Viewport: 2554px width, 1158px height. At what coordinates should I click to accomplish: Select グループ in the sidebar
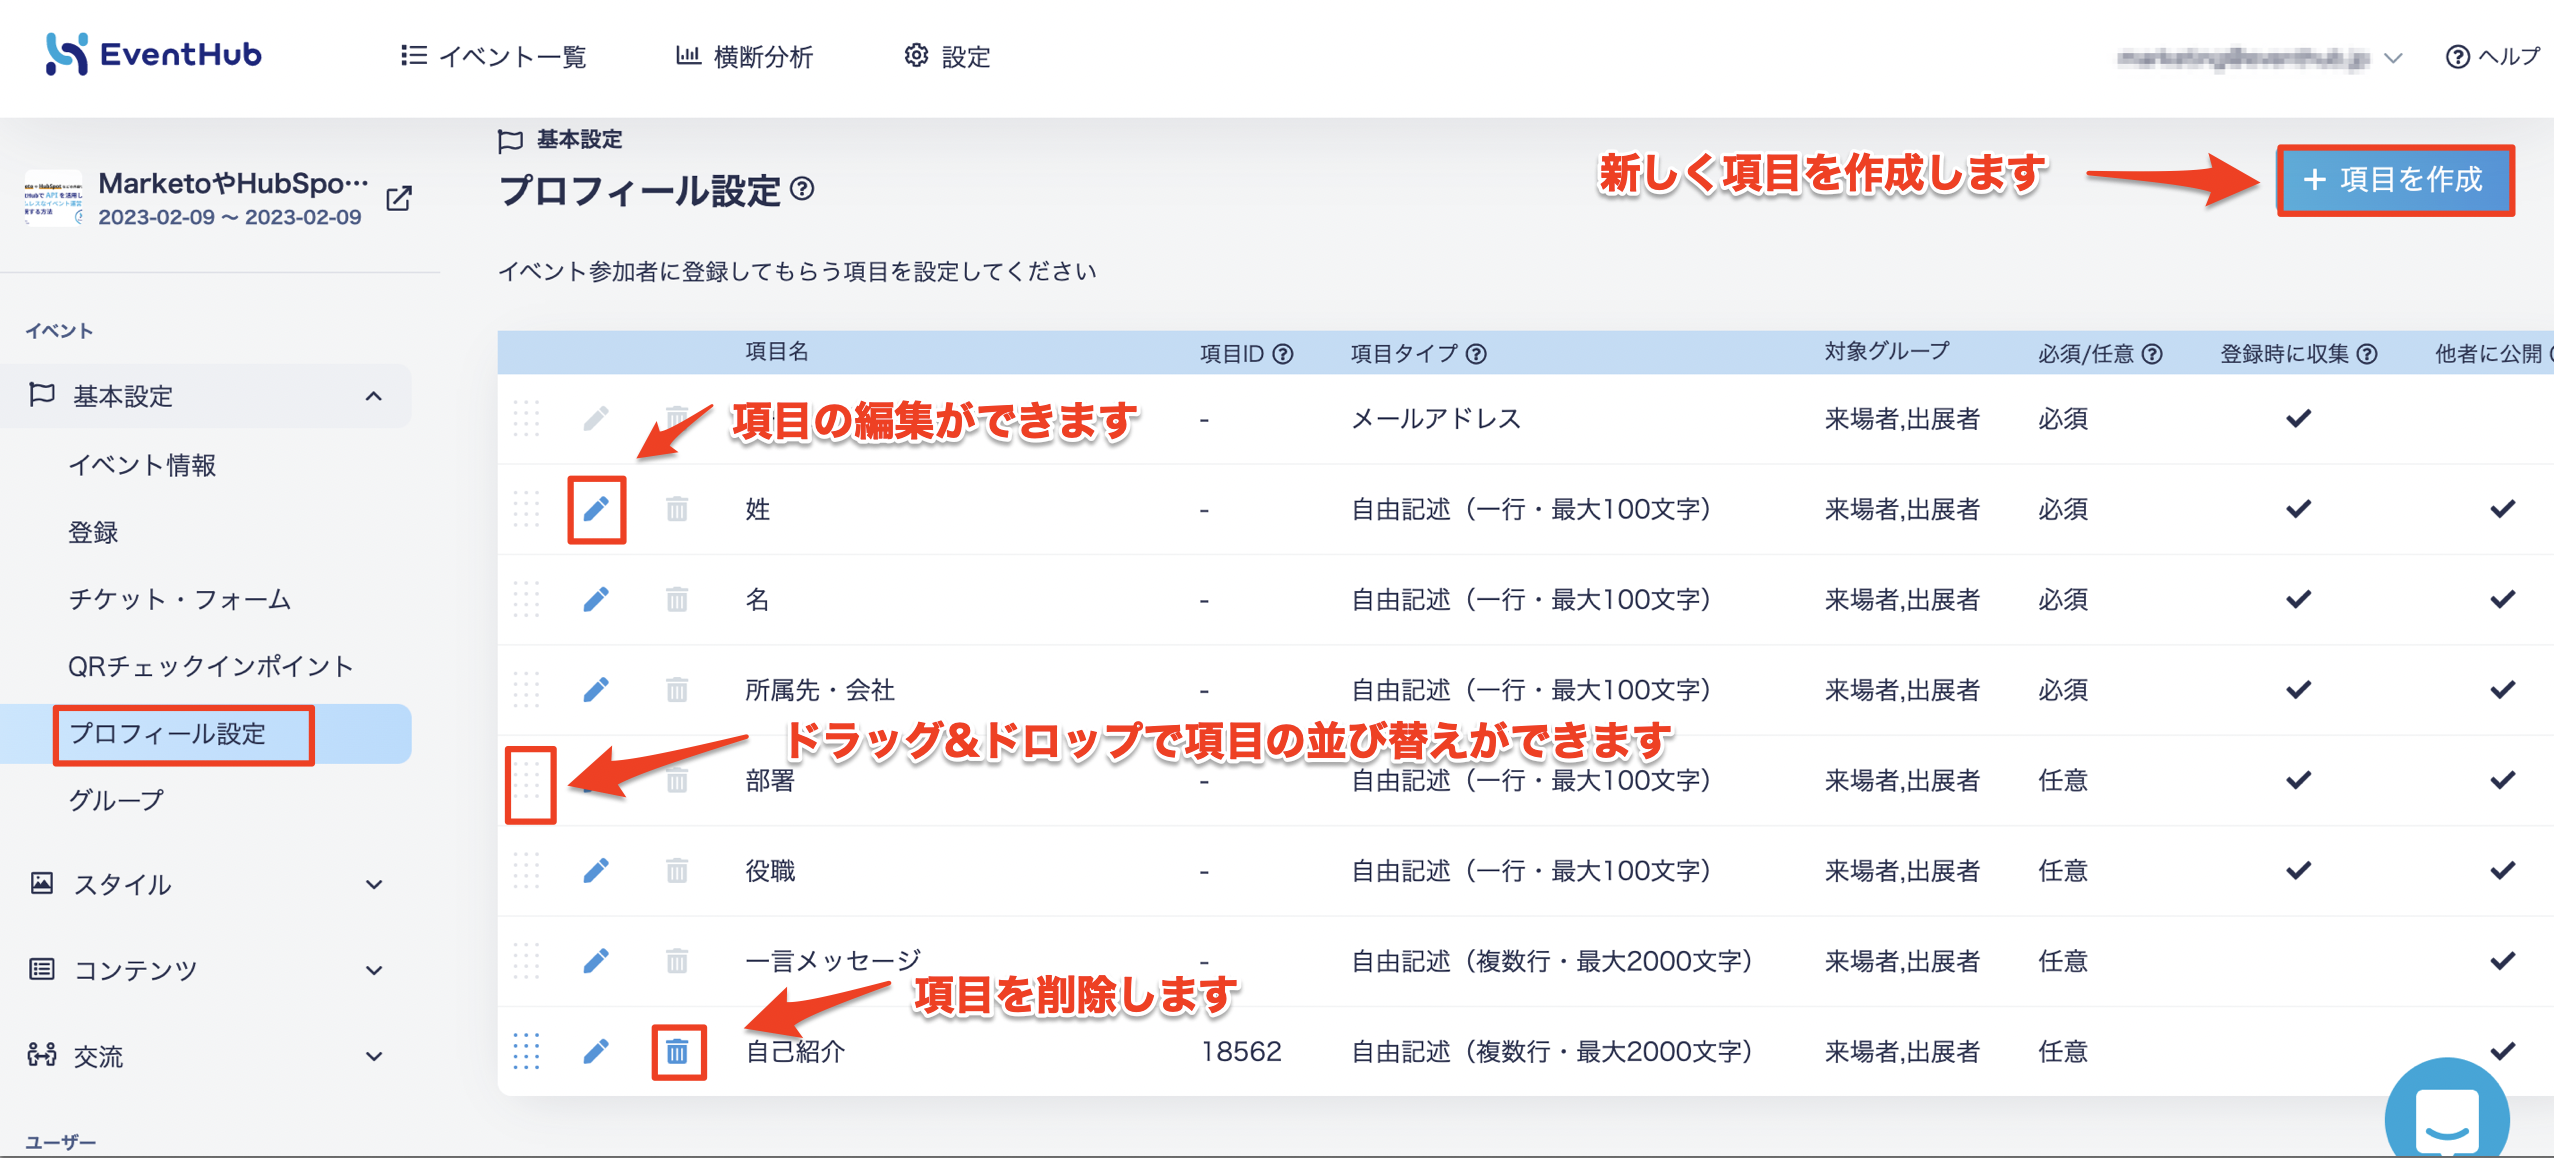(x=115, y=800)
